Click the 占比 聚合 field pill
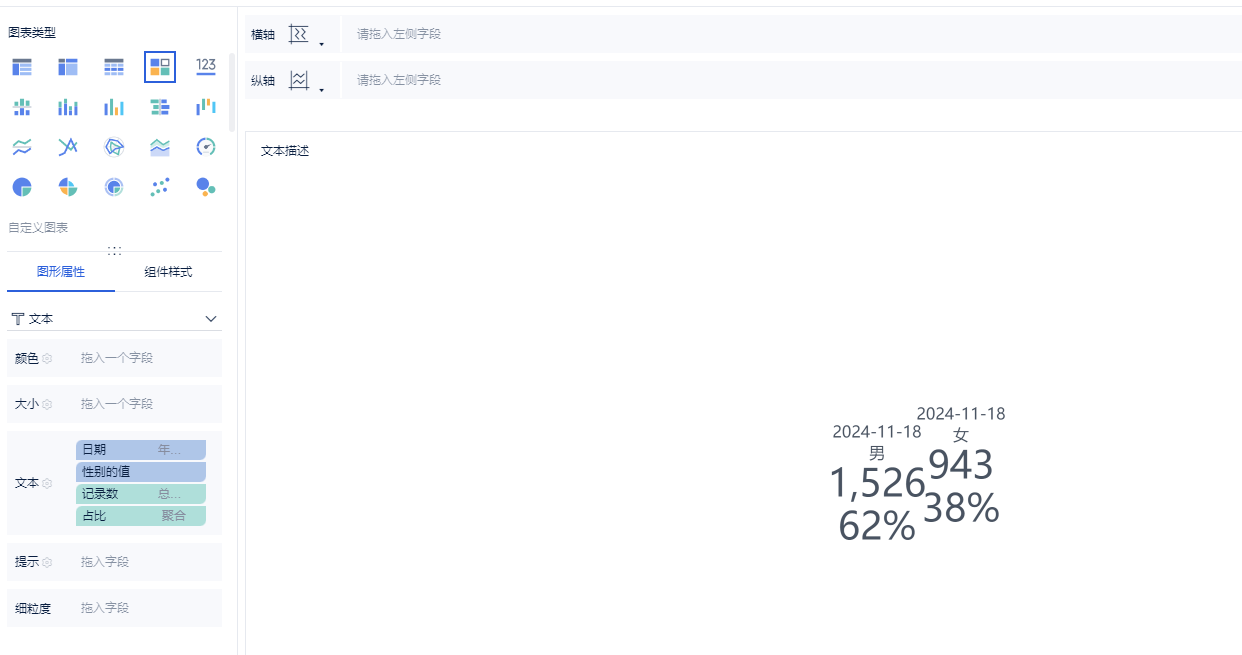The height and width of the screenshot is (655, 1242). pyautogui.click(x=141, y=516)
